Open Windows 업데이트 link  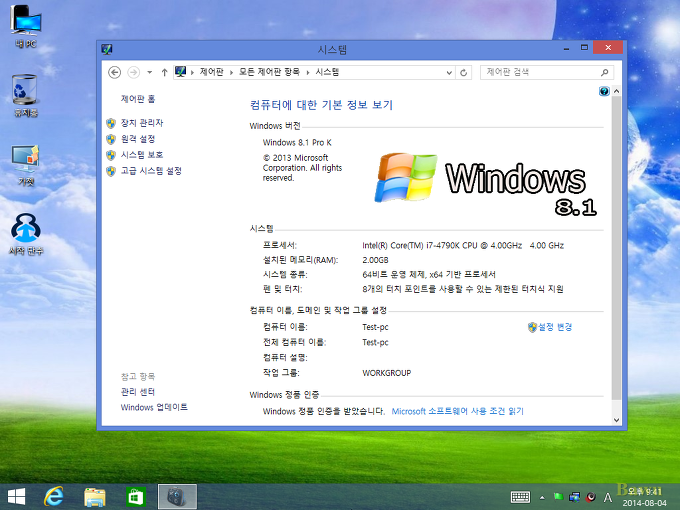[154, 407]
